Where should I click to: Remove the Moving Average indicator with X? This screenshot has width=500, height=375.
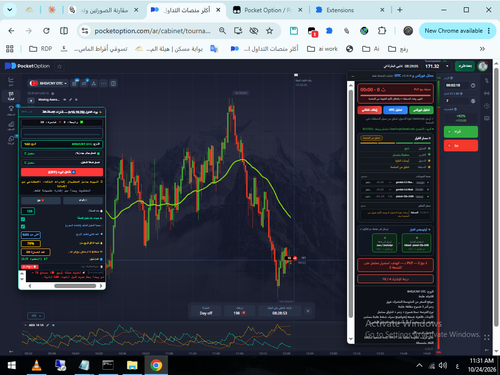coord(76,100)
